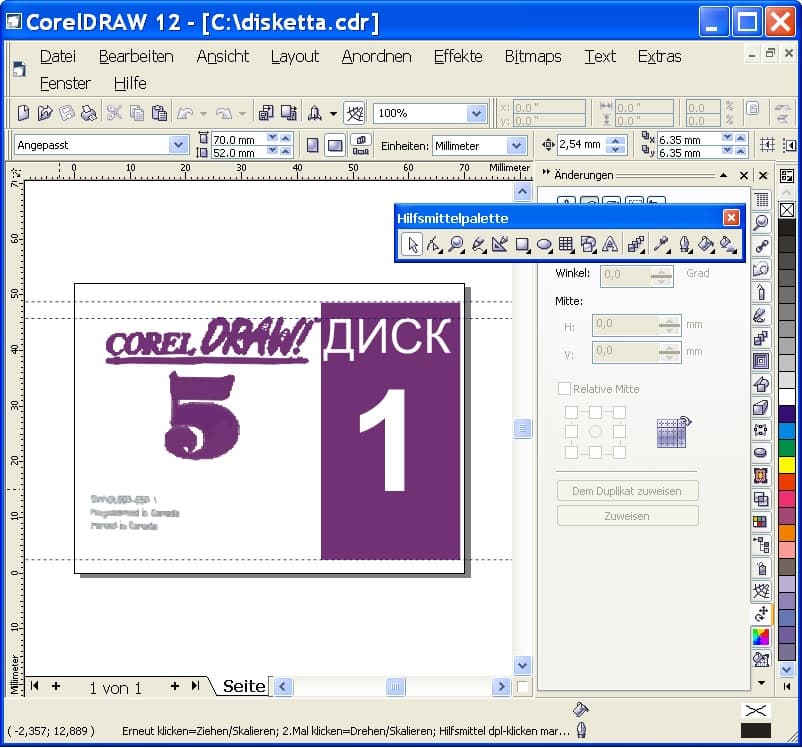Select the Fill bucket tool
The image size is (802, 748).
point(706,245)
